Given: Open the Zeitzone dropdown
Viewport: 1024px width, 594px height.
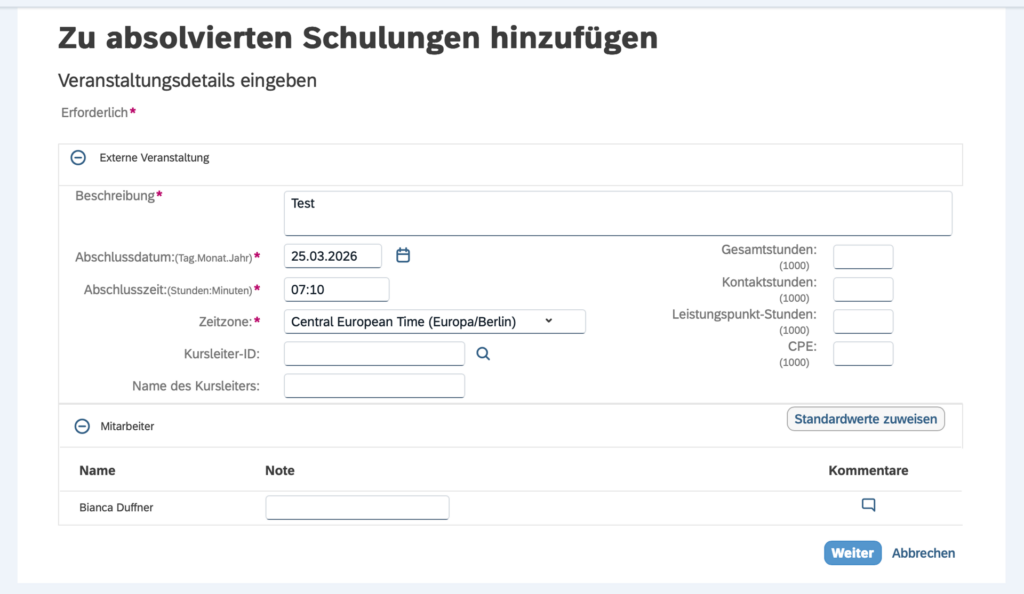Looking at the screenshot, I should (435, 321).
